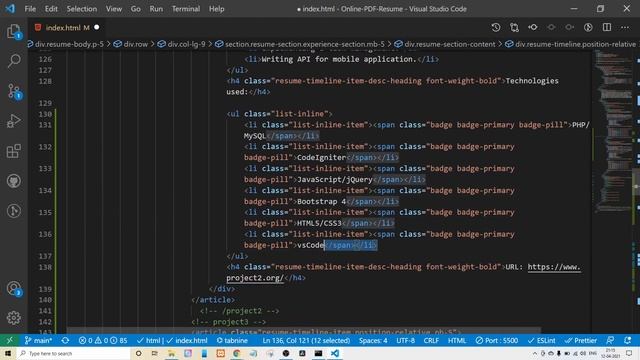Open the Windows Start menu
640x360 pixels.
[8, 353]
